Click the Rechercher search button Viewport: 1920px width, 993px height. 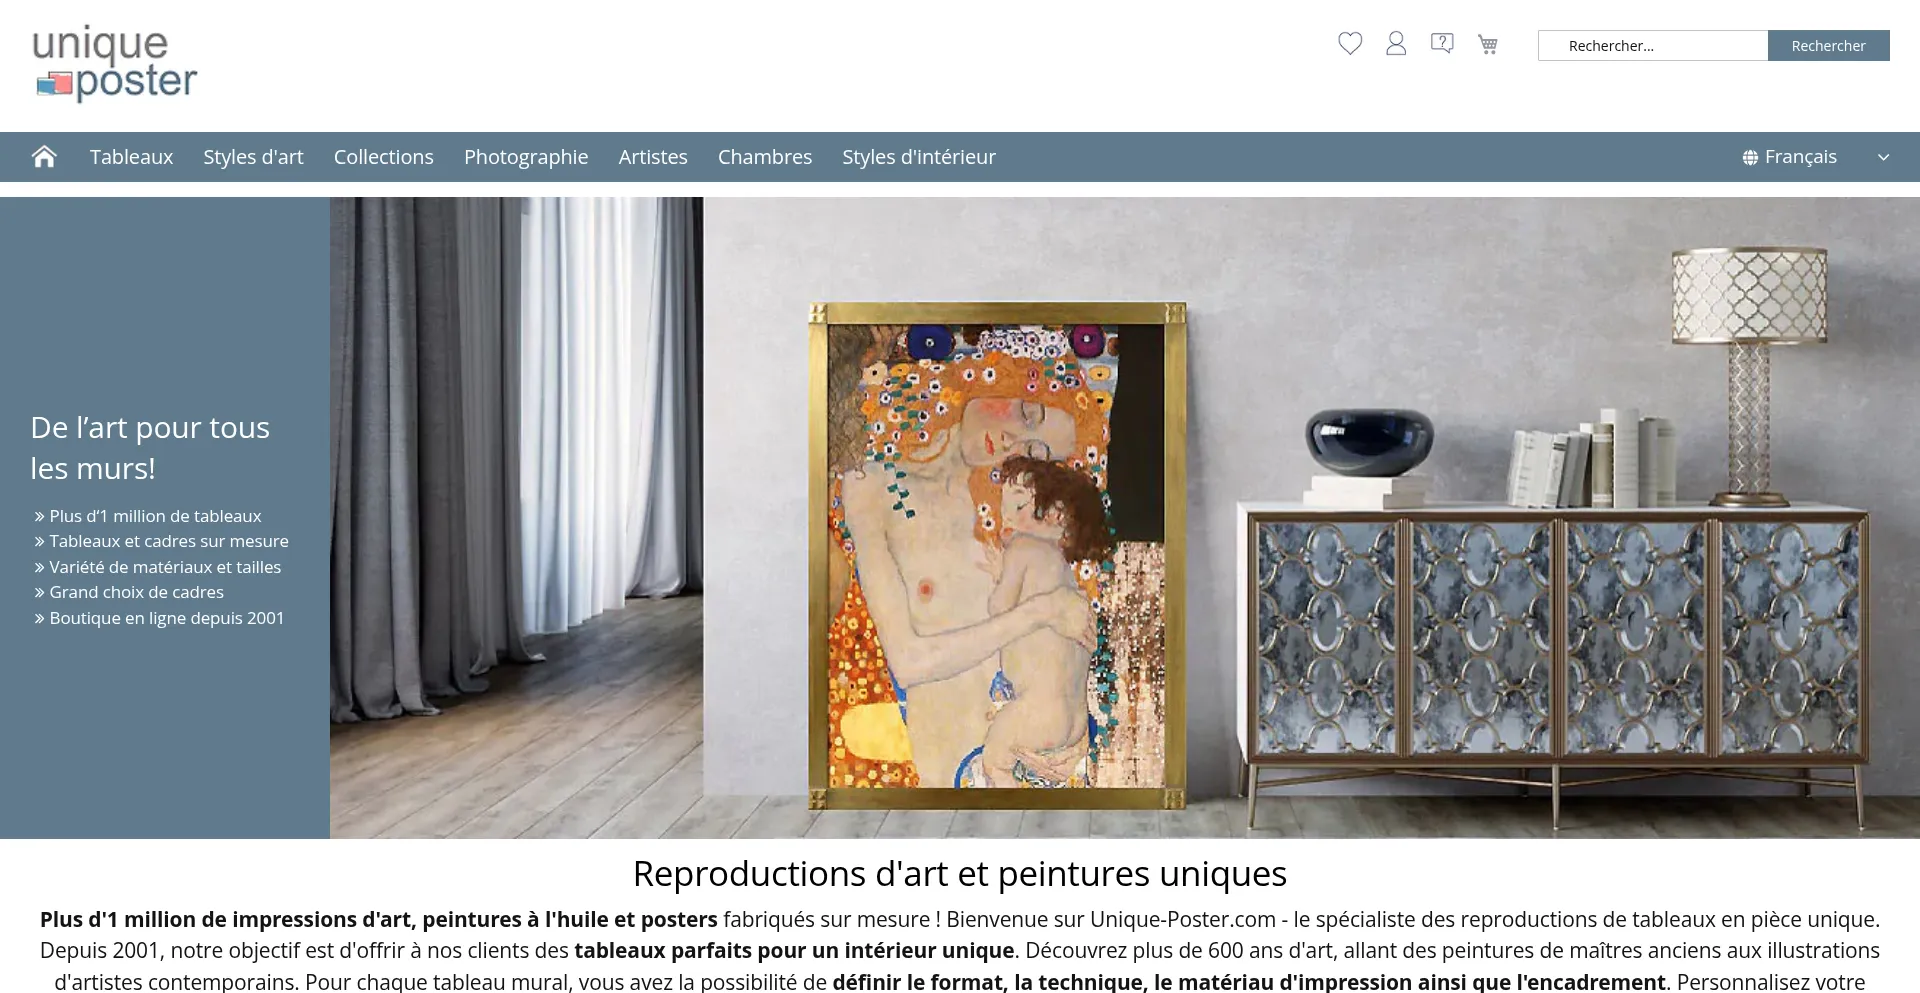(x=1828, y=46)
